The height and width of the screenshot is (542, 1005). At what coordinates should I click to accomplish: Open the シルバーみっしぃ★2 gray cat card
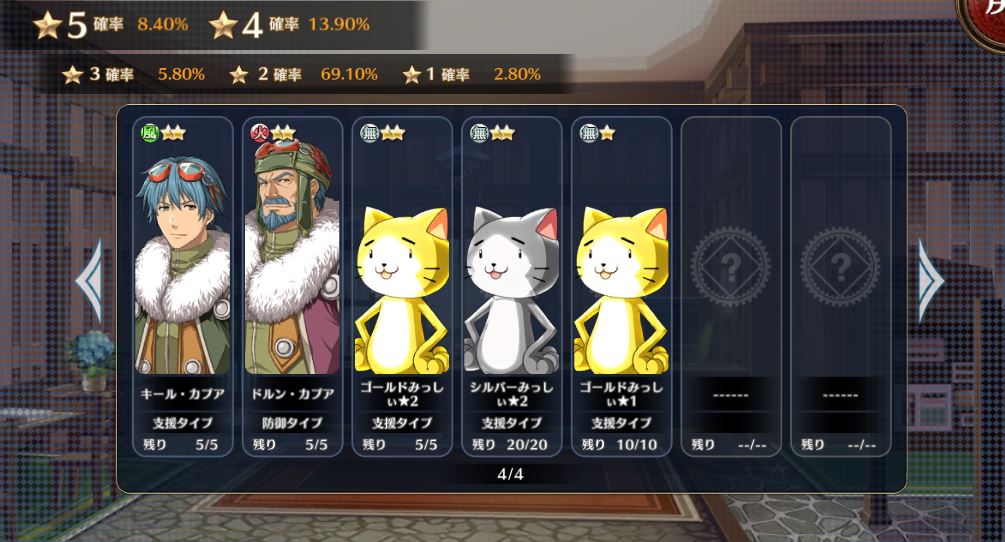tap(511, 286)
